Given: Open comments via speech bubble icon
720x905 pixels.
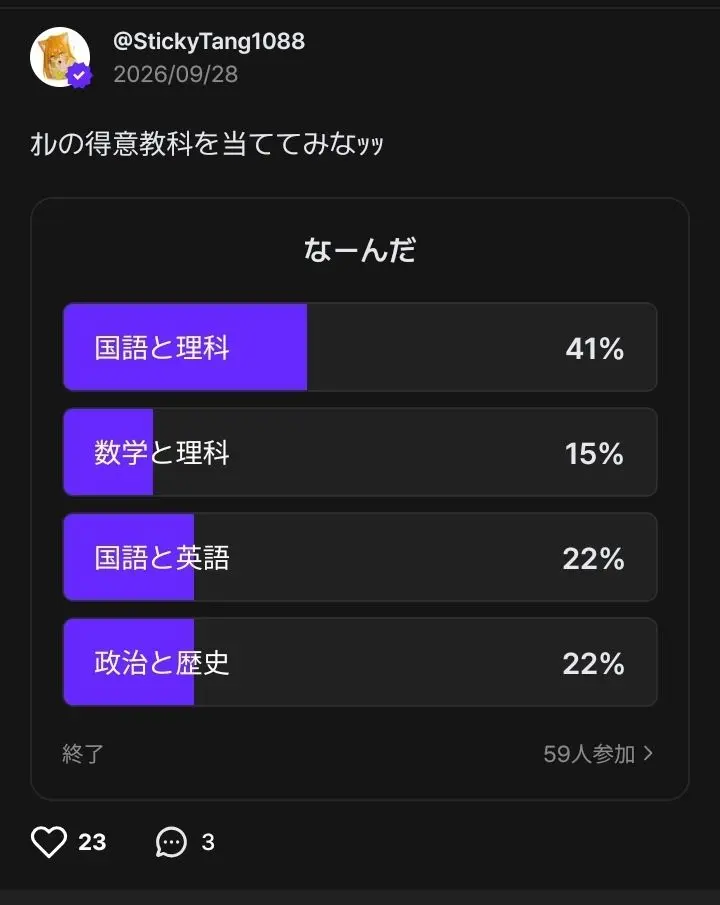Looking at the screenshot, I should click(171, 842).
